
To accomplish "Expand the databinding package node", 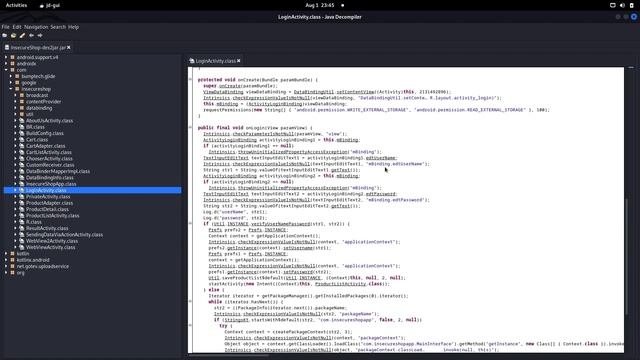I will click(16, 108).
